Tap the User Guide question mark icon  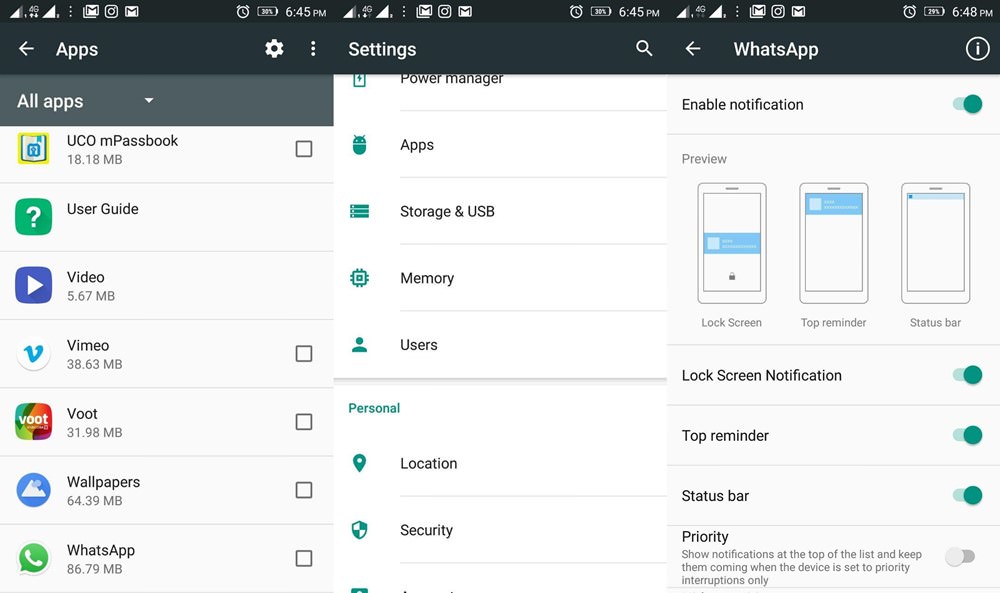[33, 217]
